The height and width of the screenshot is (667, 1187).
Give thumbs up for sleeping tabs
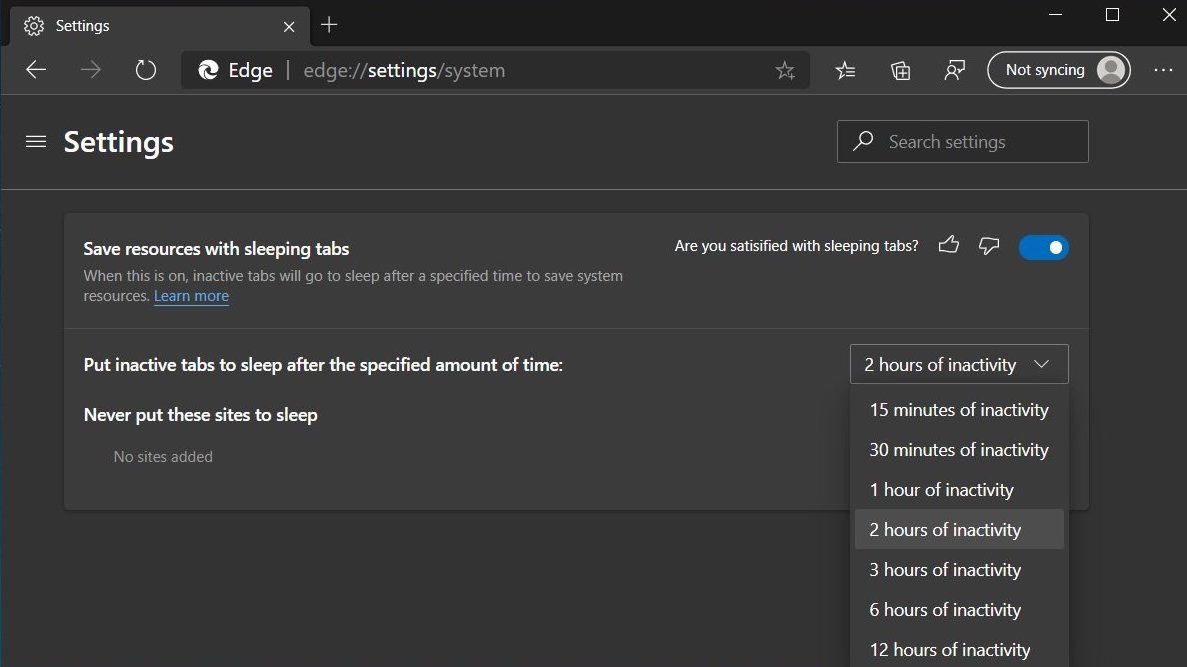click(949, 245)
